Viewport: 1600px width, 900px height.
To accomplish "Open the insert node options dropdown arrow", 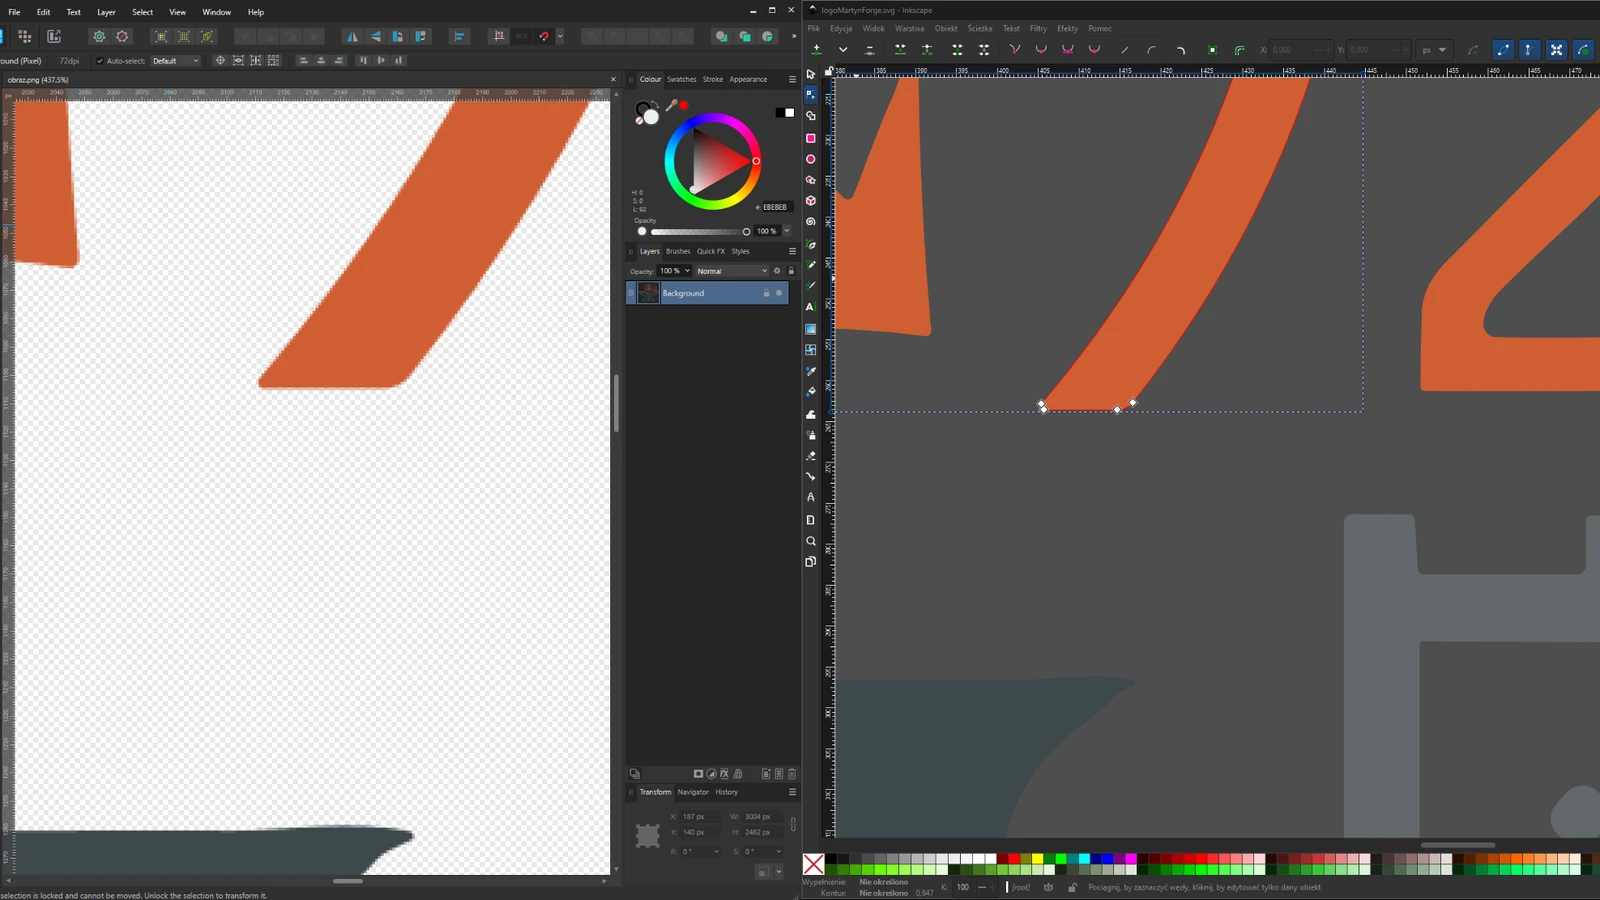I will coord(843,49).
